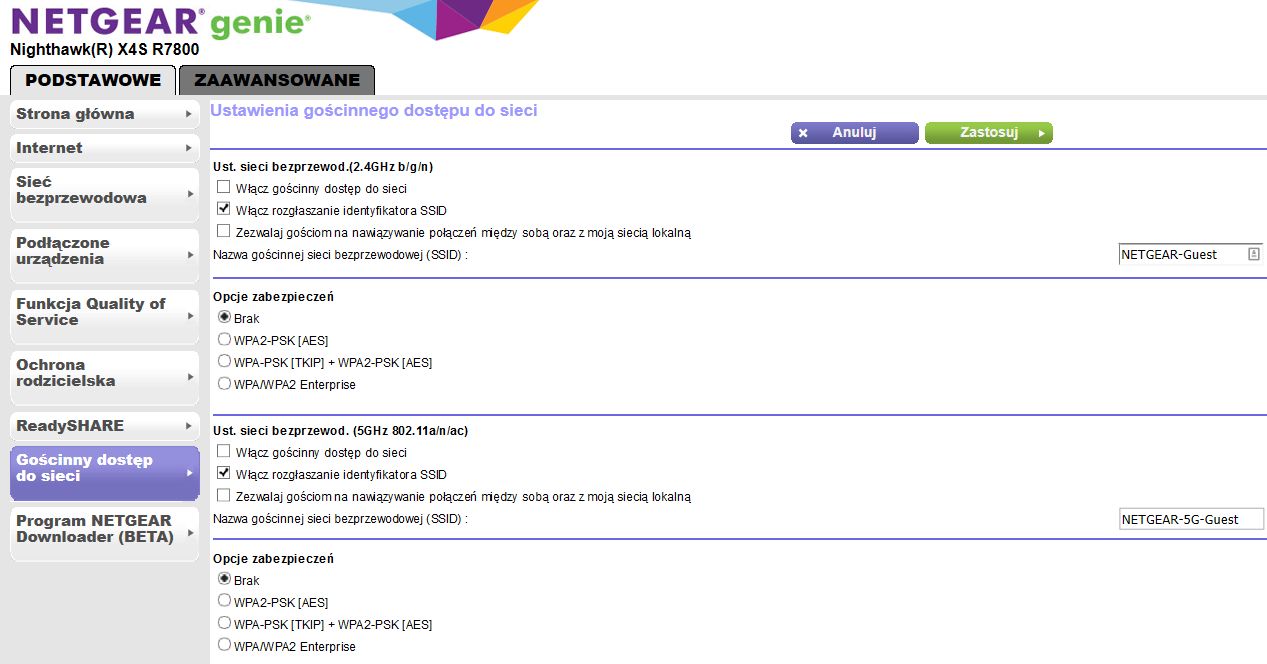Viewport: 1267px width, 664px height.
Task: Select WPA/WPA2 Enterprise for 2.4GHz network
Action: point(224,383)
